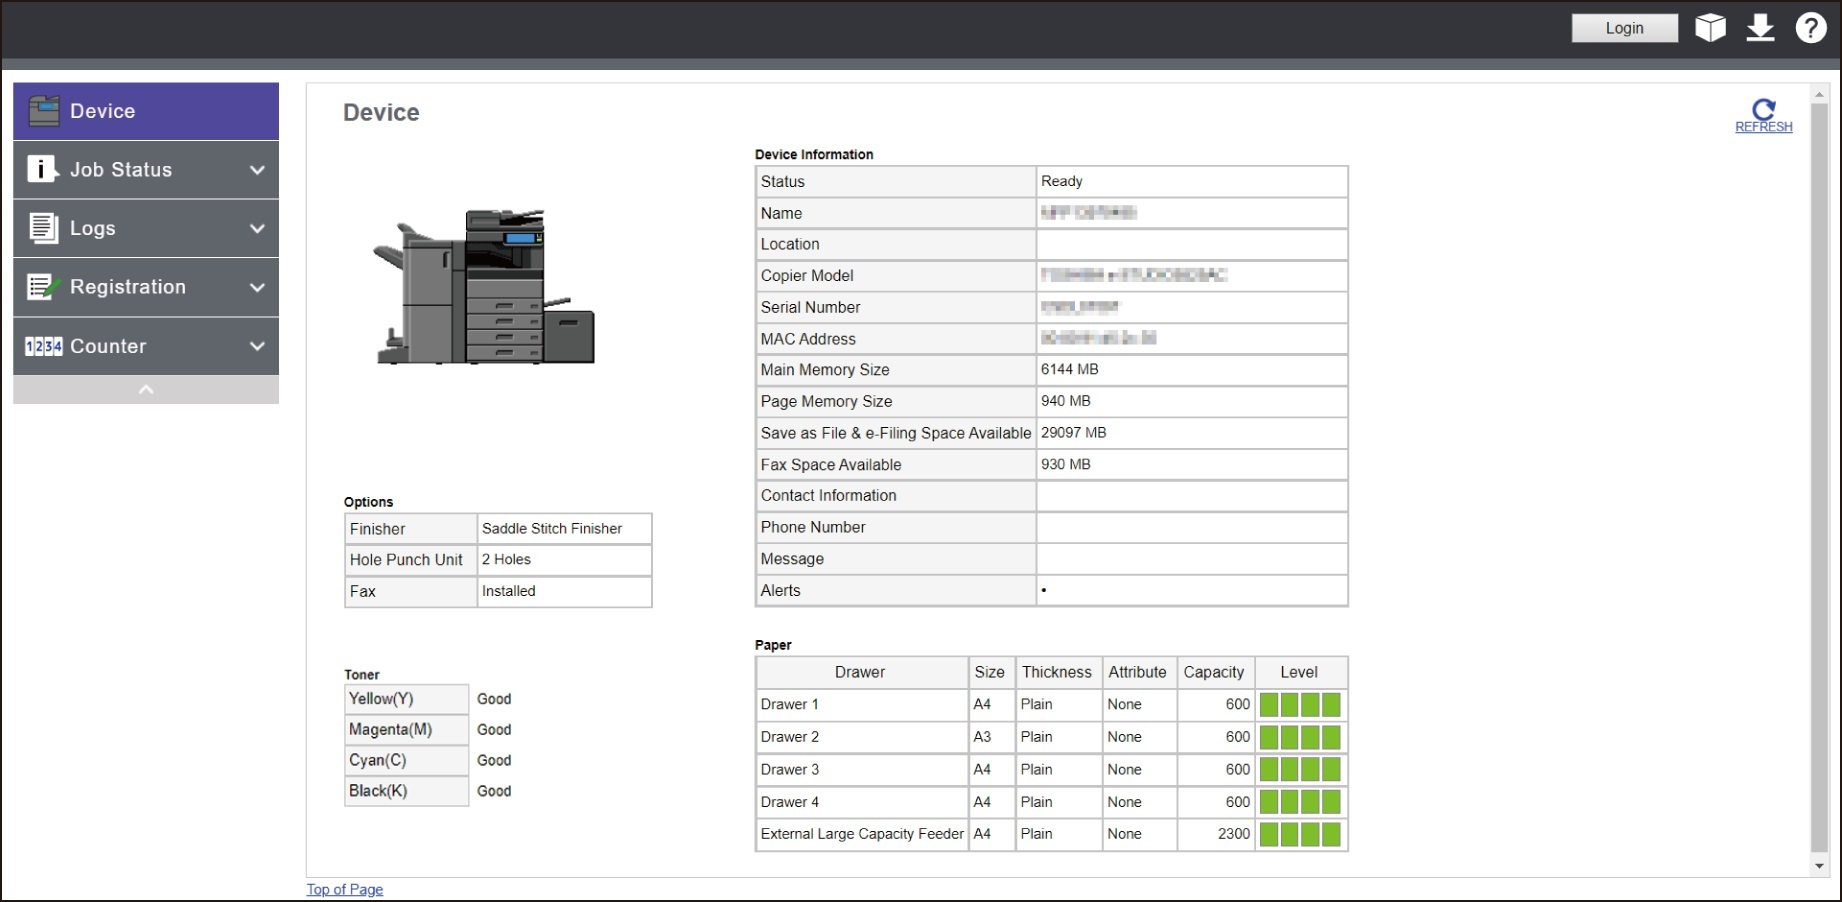Screen dimensions: 1842x902
Task: Click the circular Refresh arrow icon
Action: click(x=1764, y=109)
